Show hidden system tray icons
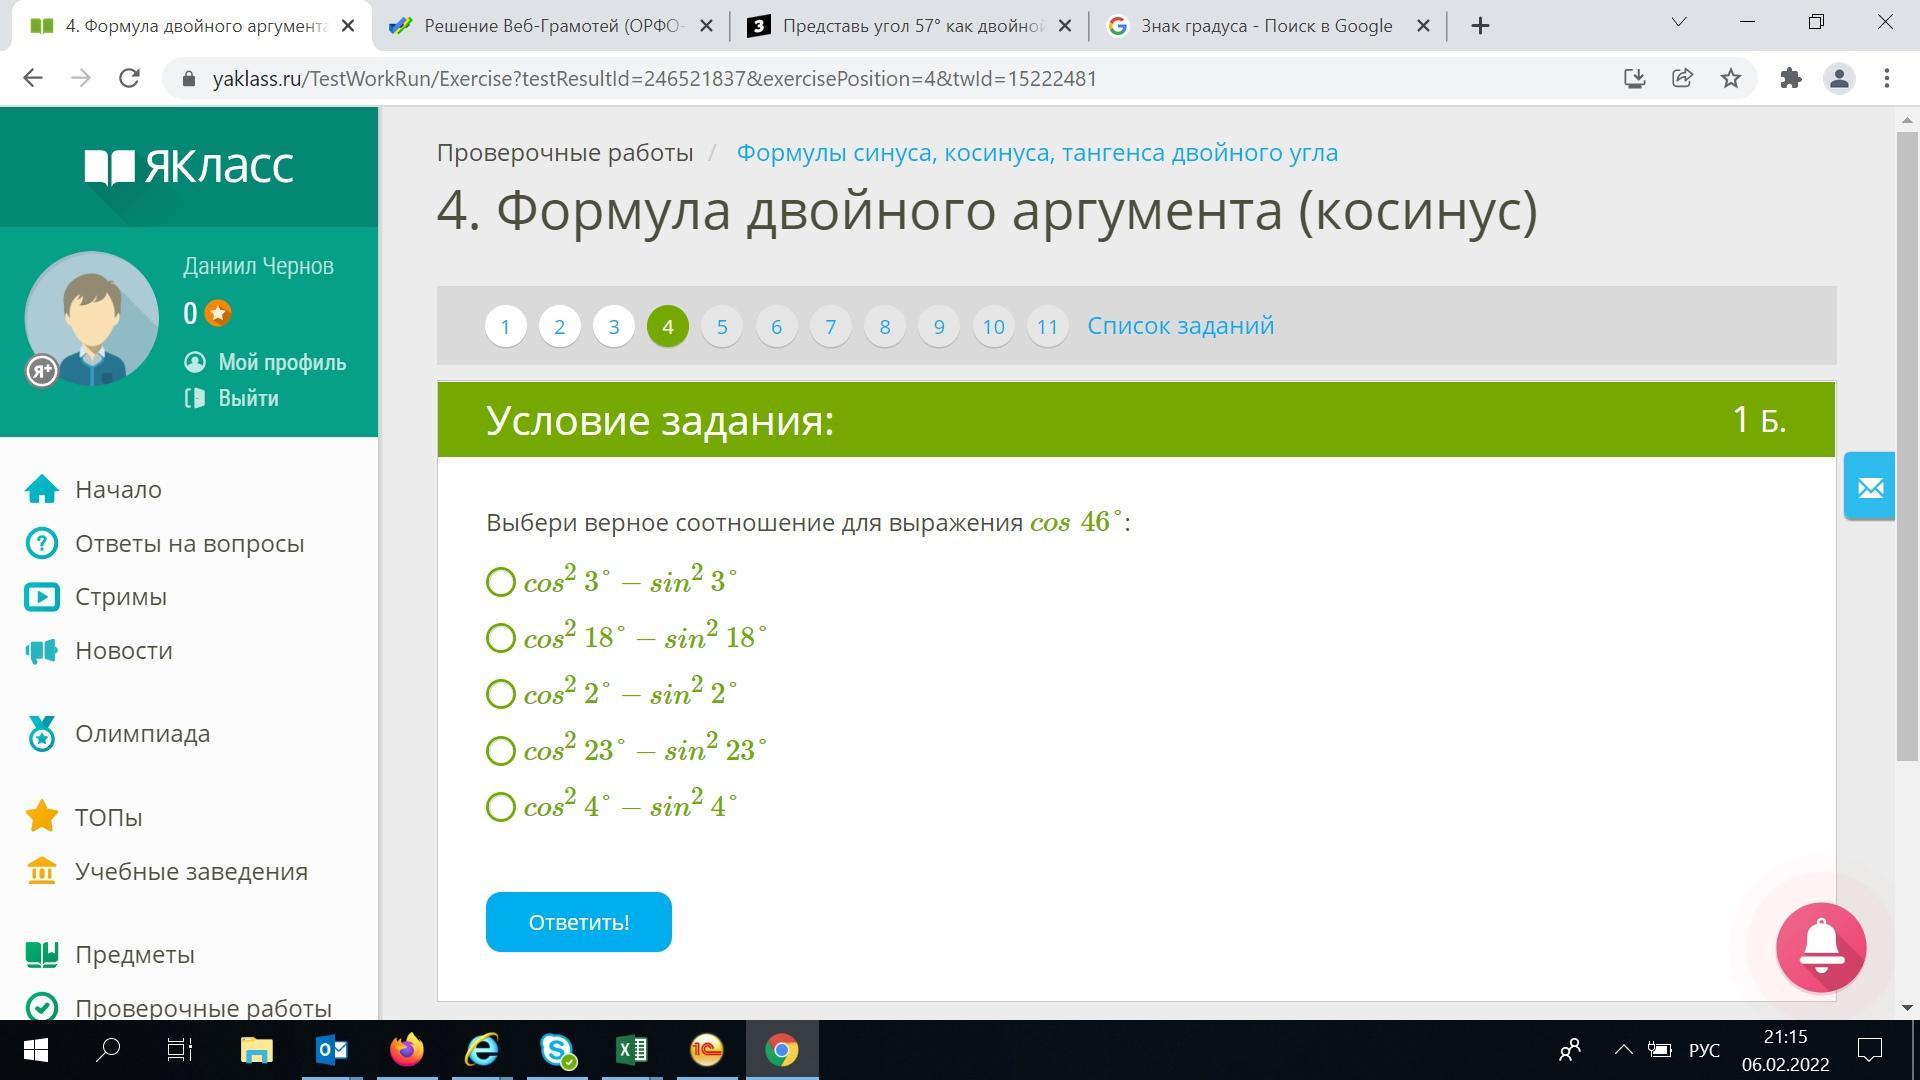 click(1623, 1050)
